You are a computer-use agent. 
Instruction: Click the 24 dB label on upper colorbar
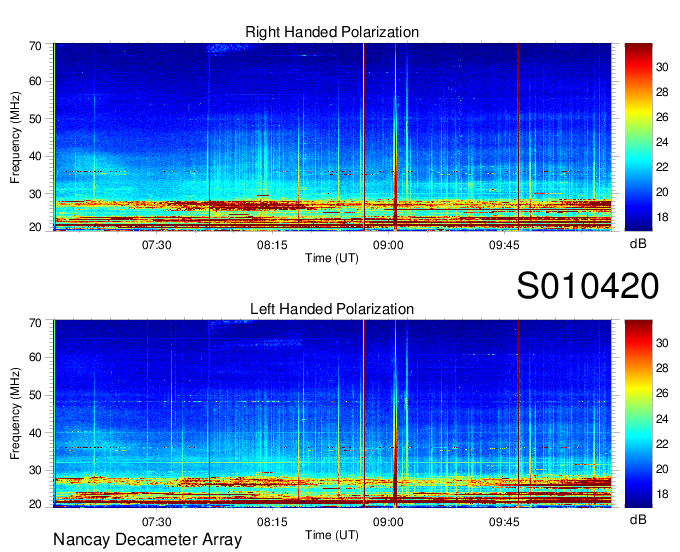coord(662,142)
